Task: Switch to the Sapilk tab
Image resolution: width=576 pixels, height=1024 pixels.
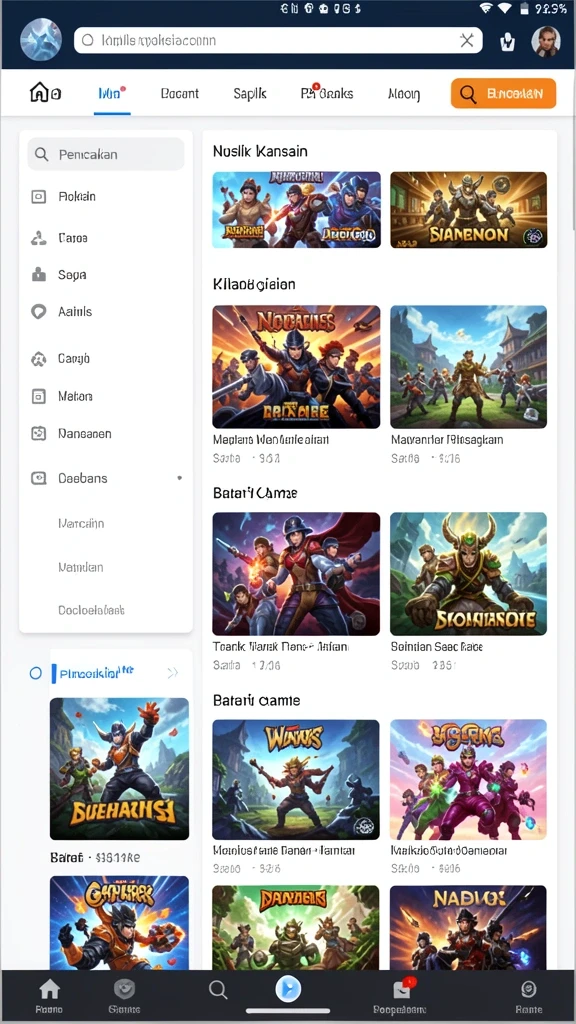Action: click(x=250, y=93)
